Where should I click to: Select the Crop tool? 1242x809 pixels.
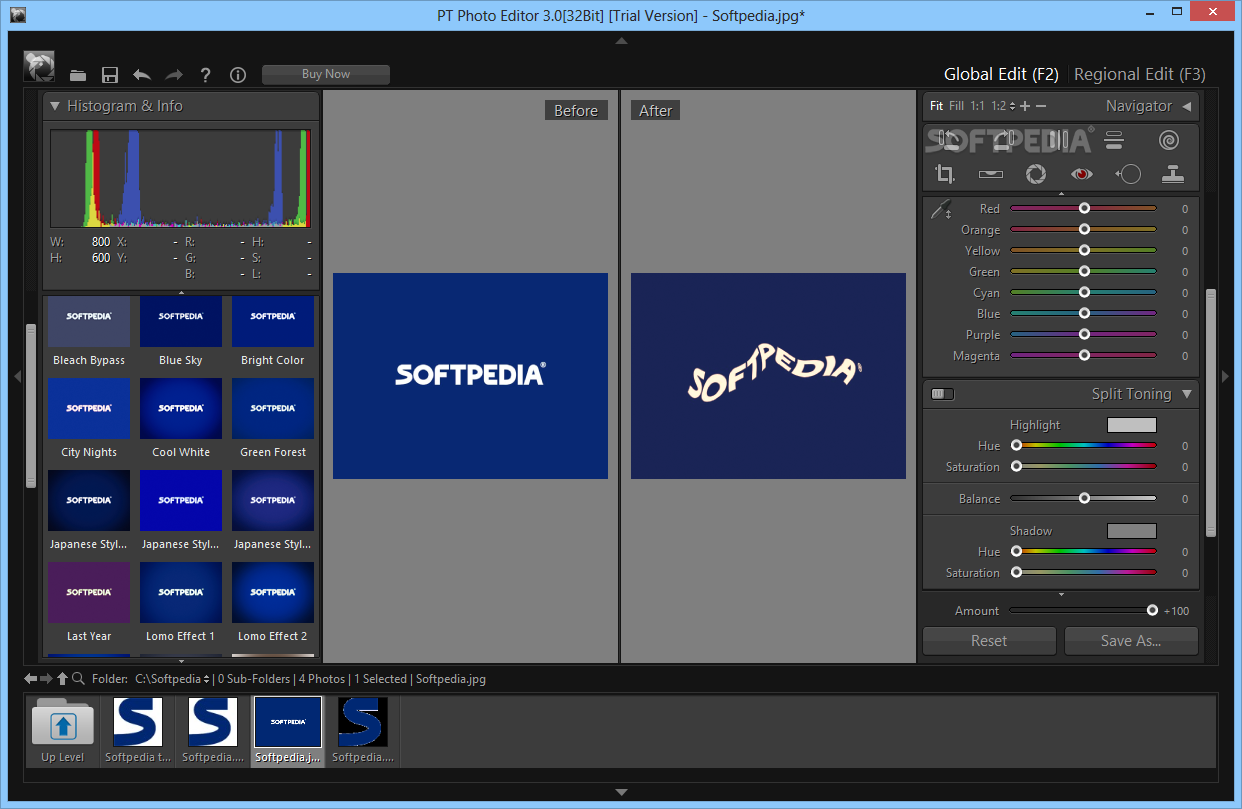pos(945,174)
